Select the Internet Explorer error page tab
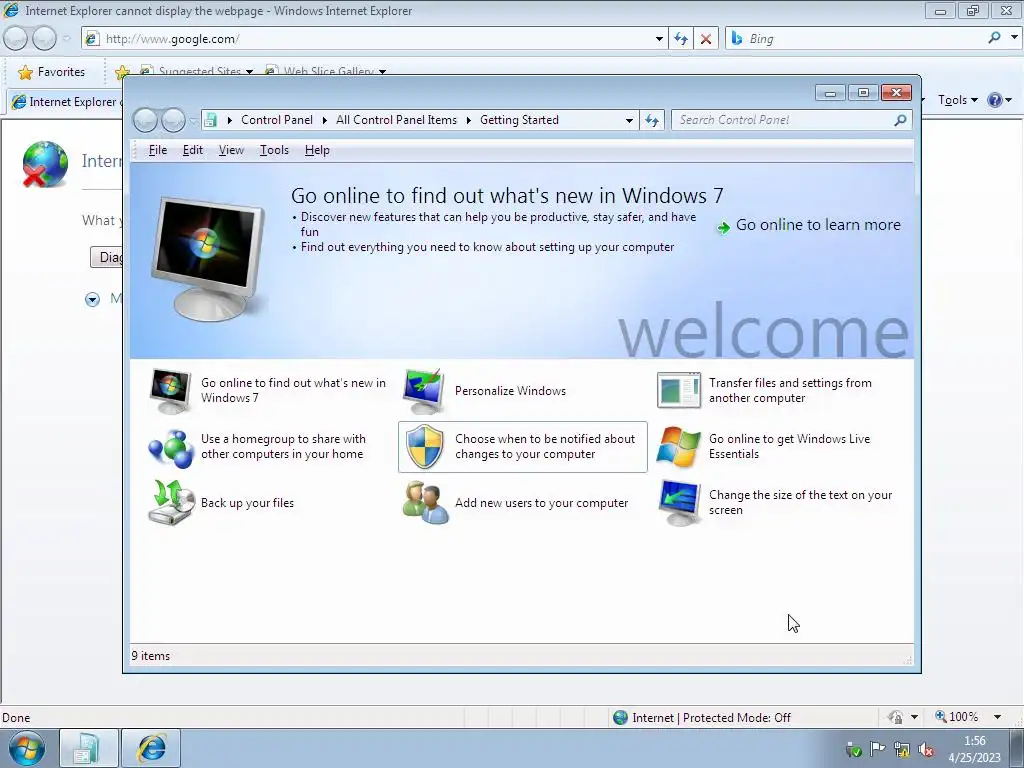Image resolution: width=1024 pixels, height=768 pixels. [65, 102]
